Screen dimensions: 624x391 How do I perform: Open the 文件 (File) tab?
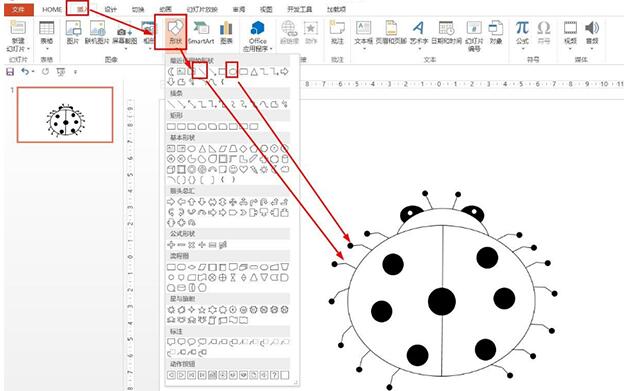[18, 9]
